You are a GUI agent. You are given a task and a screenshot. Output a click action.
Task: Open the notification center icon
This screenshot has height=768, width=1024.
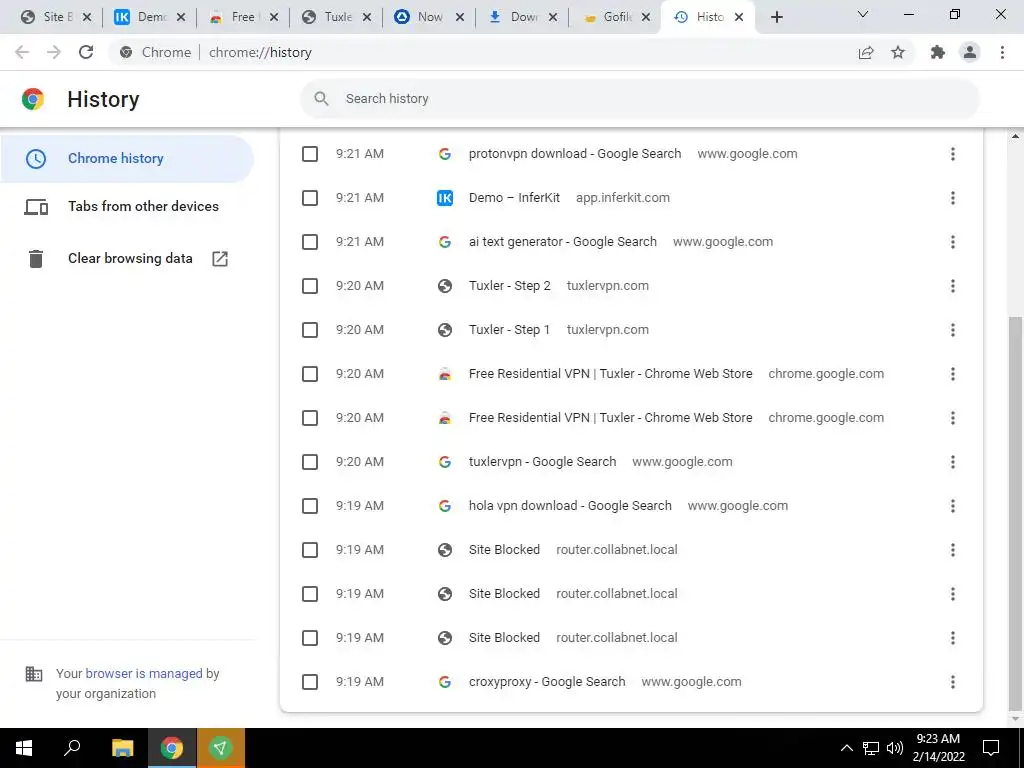pos(991,748)
